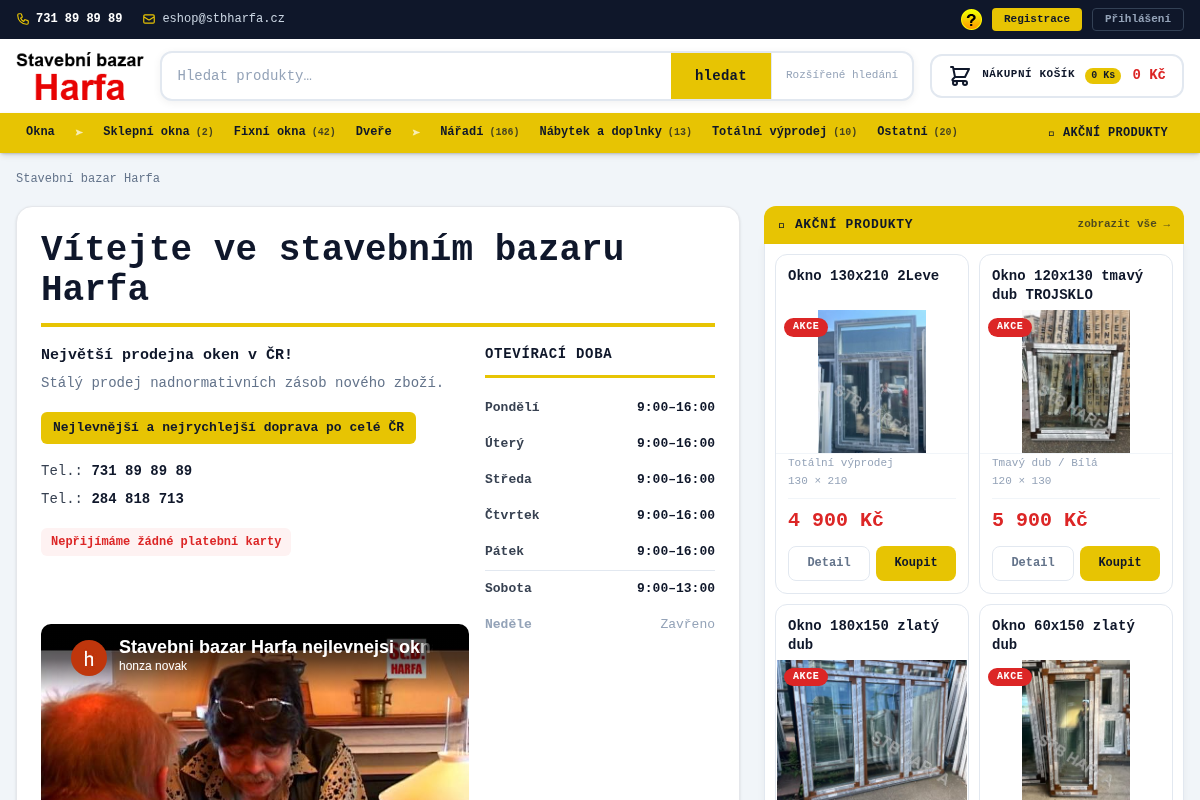Expand the Dveře submenu arrow
Image resolution: width=1200 pixels, height=800 pixels.
point(416,132)
